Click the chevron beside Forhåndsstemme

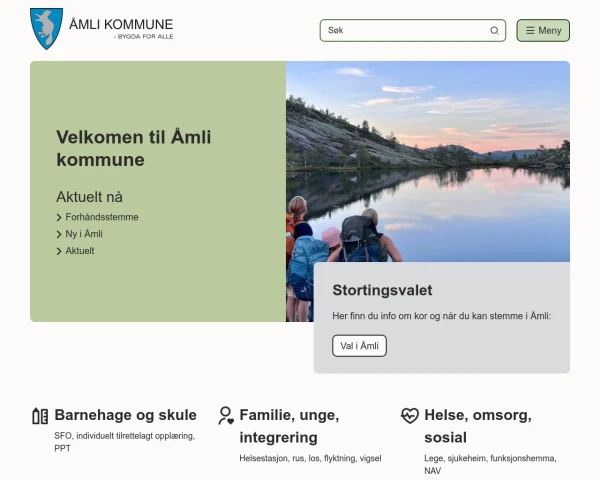pyautogui.click(x=59, y=217)
